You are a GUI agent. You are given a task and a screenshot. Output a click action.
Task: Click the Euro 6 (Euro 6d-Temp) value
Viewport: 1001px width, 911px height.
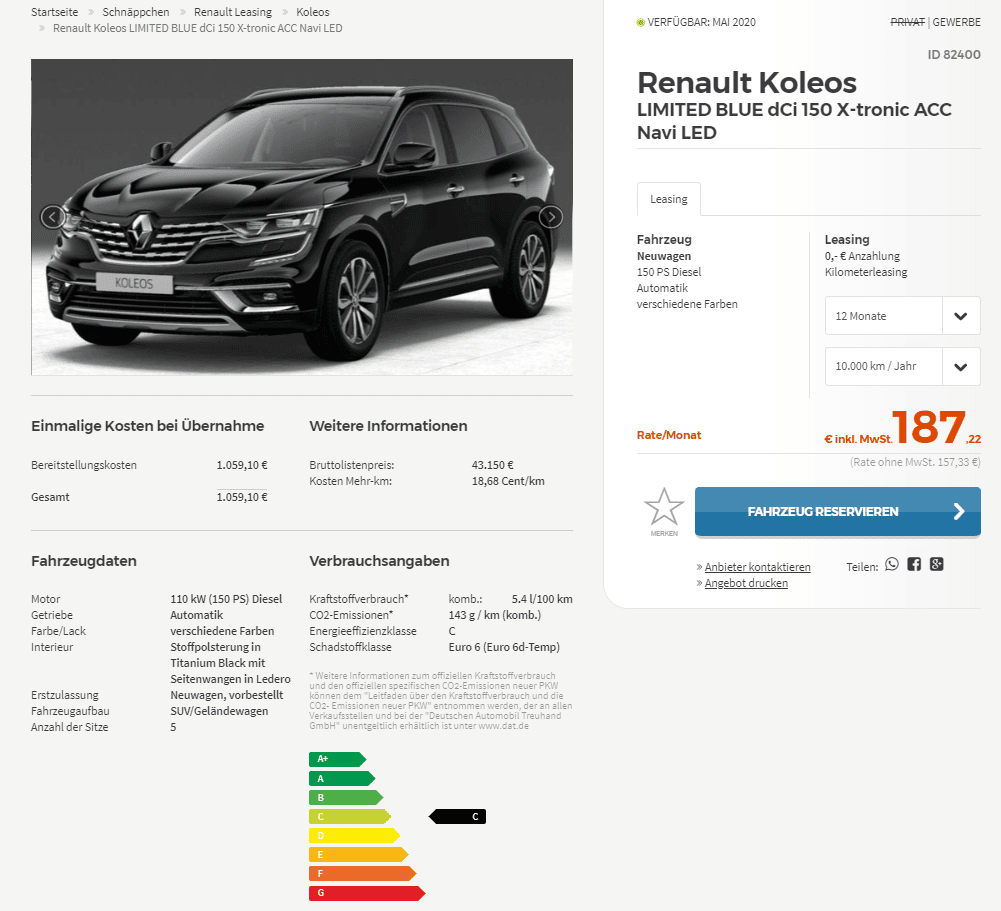504,647
